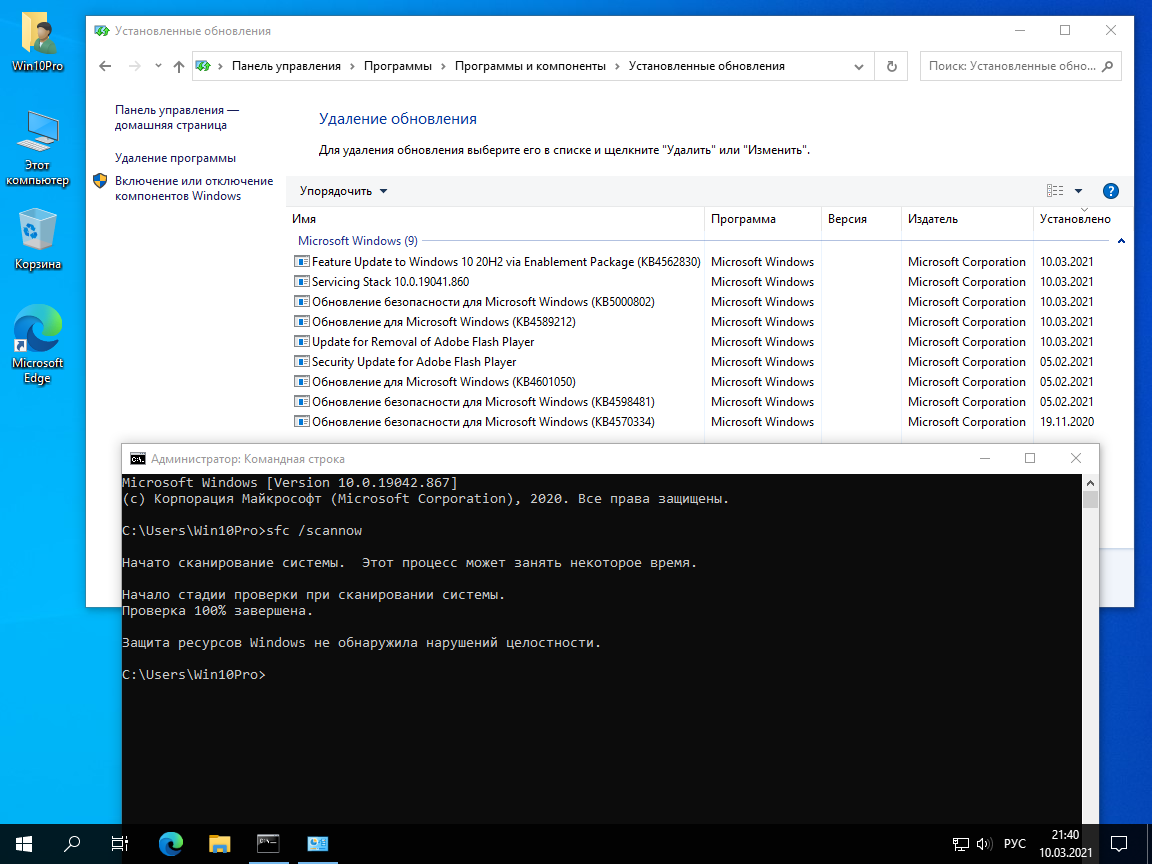This screenshot has height=864, width=1152.
Task: Open File Explorer from the taskbar
Action: click(x=219, y=843)
